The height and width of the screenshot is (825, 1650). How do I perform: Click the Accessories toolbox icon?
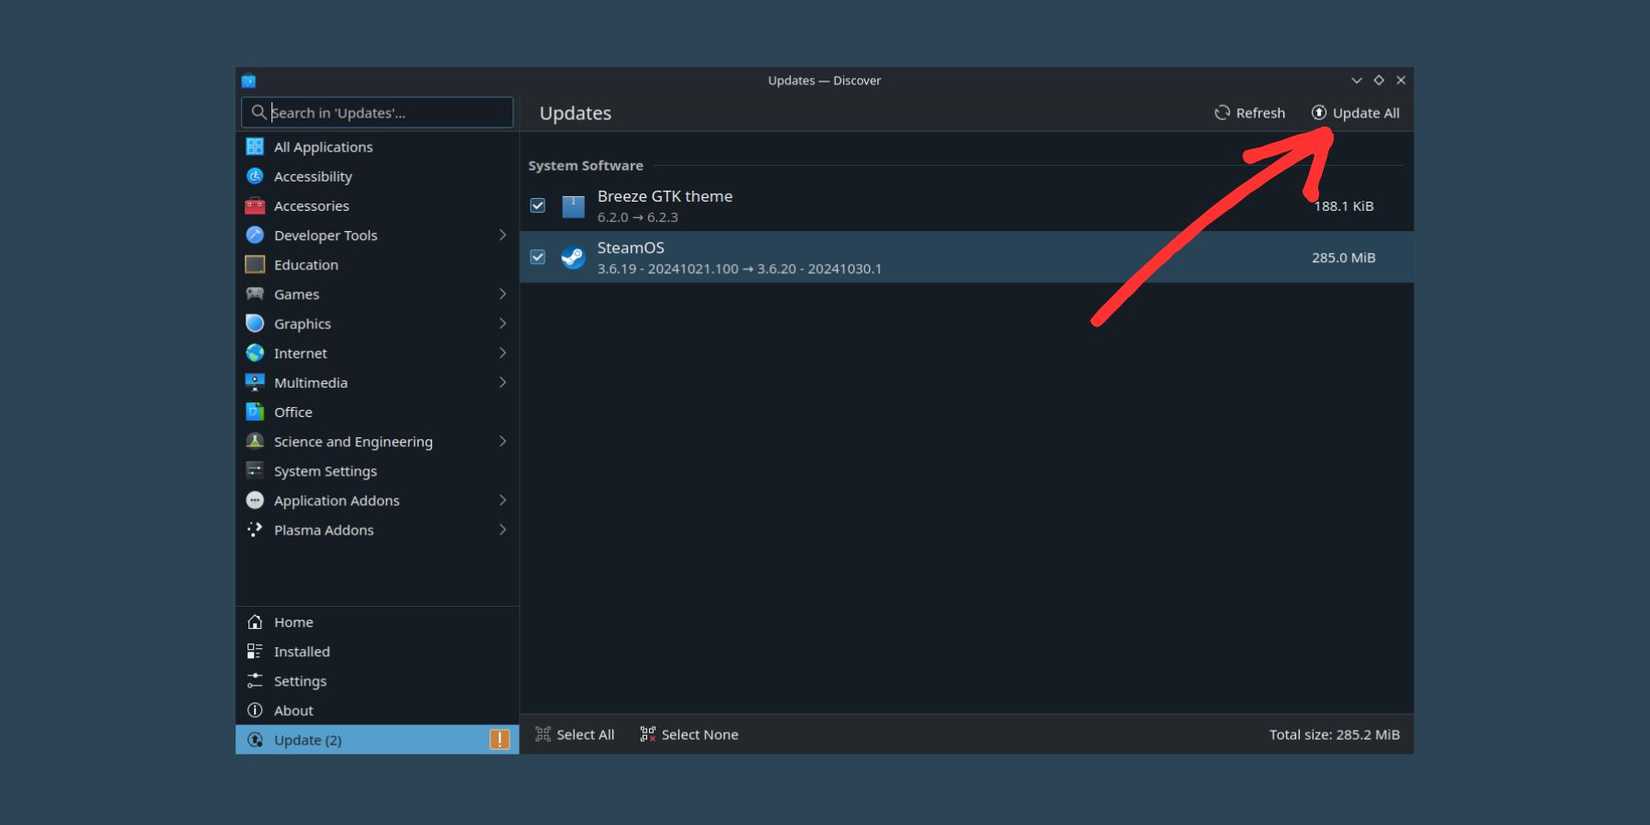click(x=255, y=206)
